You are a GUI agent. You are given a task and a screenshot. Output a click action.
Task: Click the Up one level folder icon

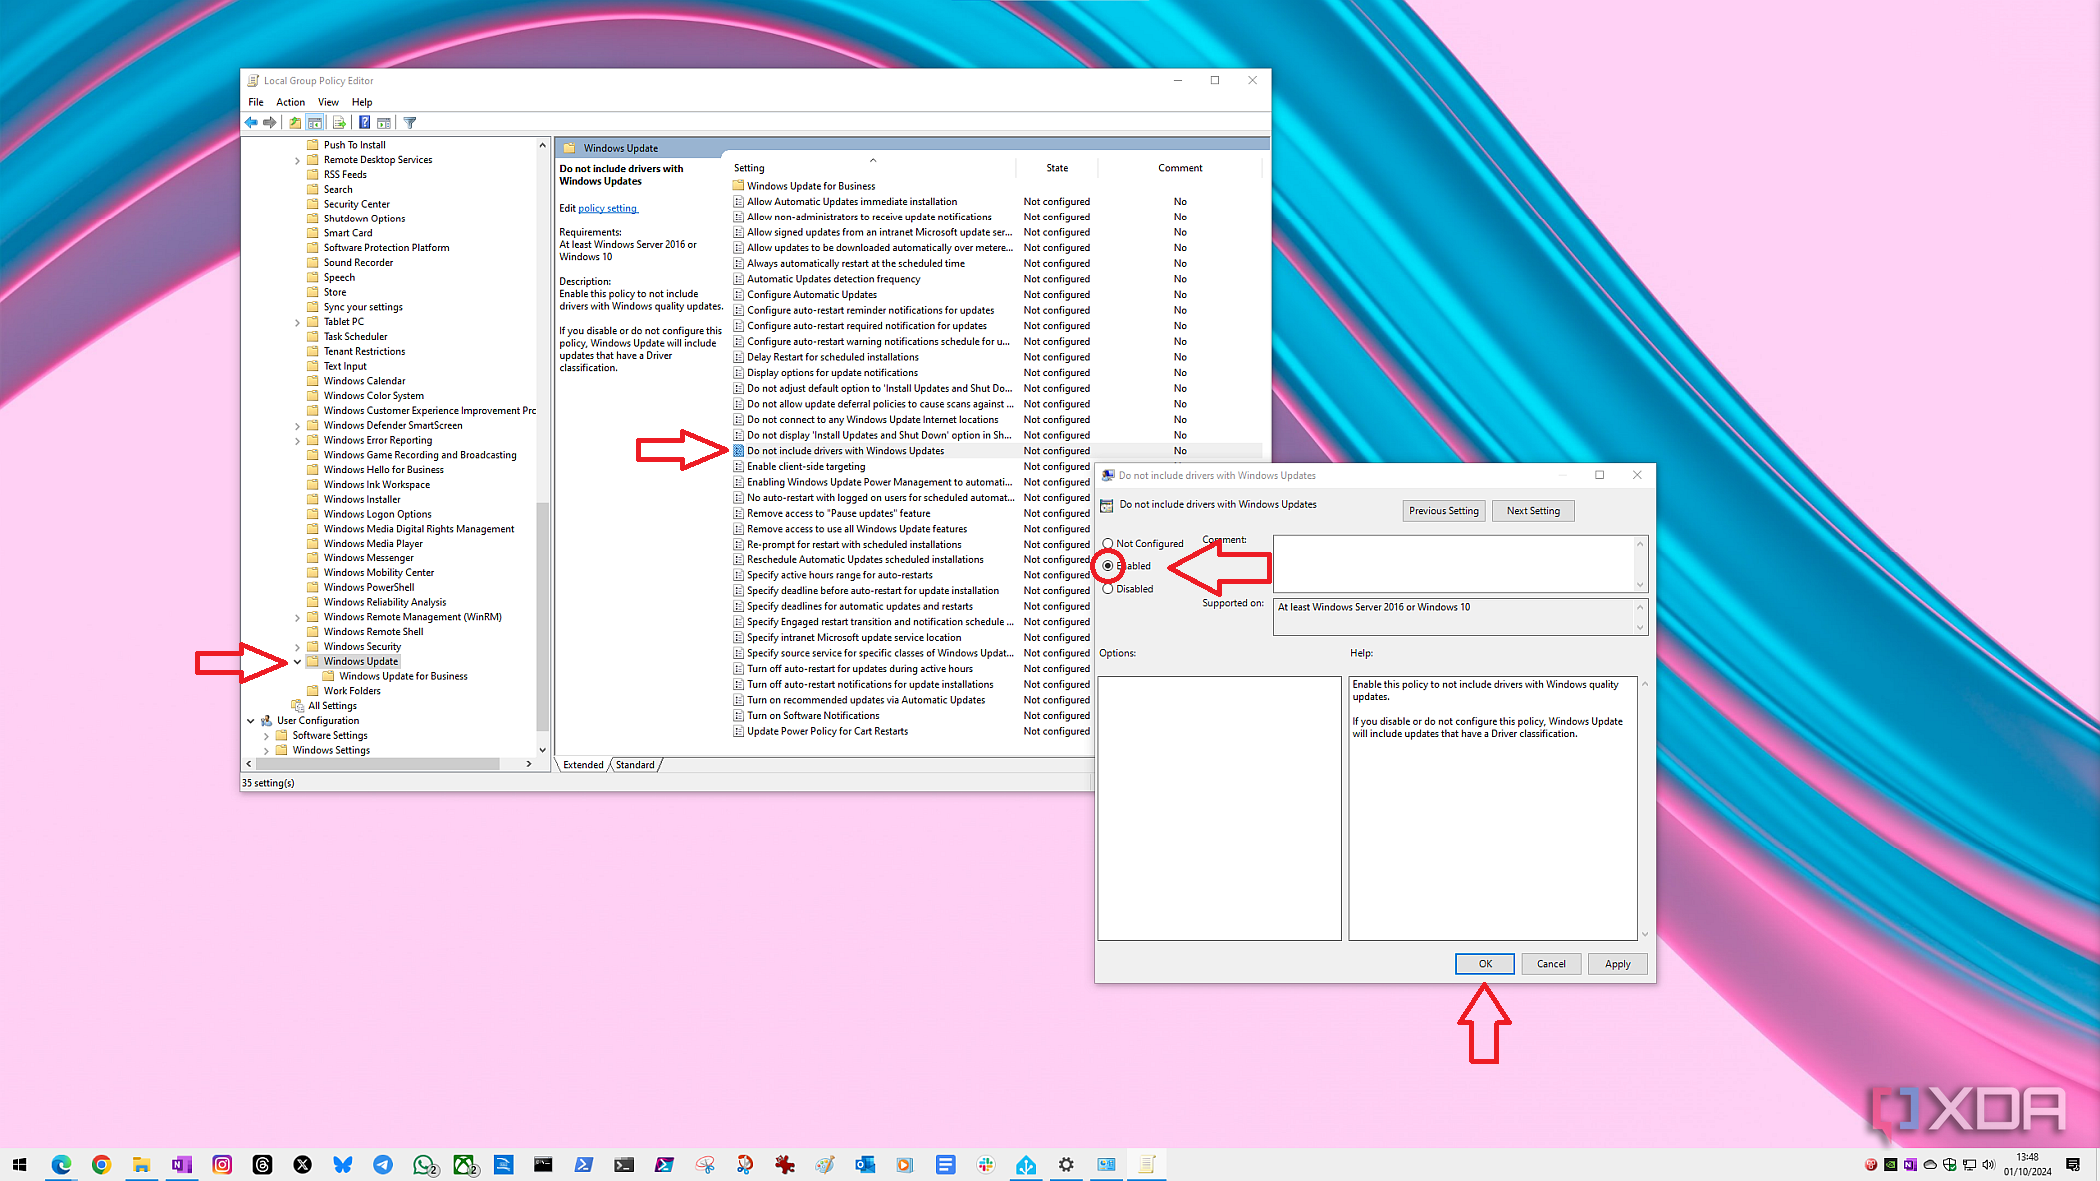tap(294, 122)
